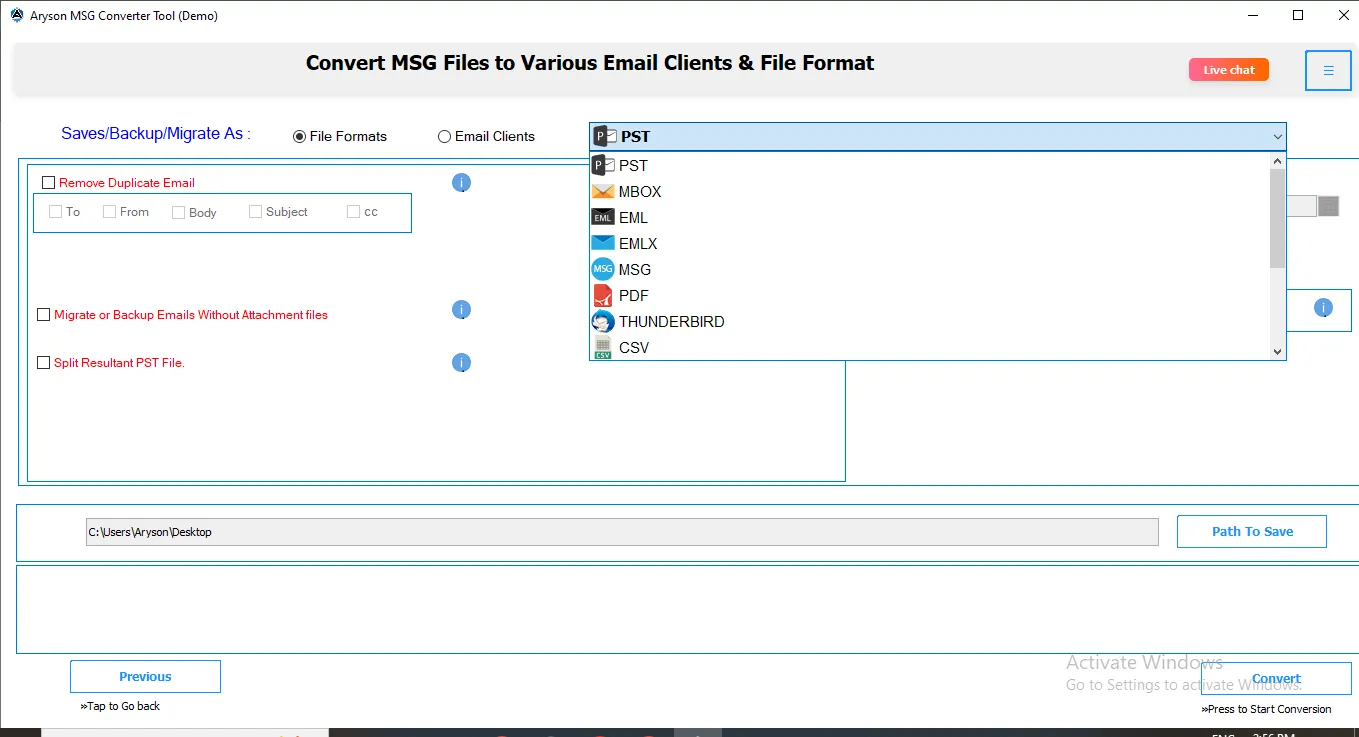Screen dimensions: 1359x737
Task: Click the format list scrollbar thumb
Action: tap(1277, 218)
